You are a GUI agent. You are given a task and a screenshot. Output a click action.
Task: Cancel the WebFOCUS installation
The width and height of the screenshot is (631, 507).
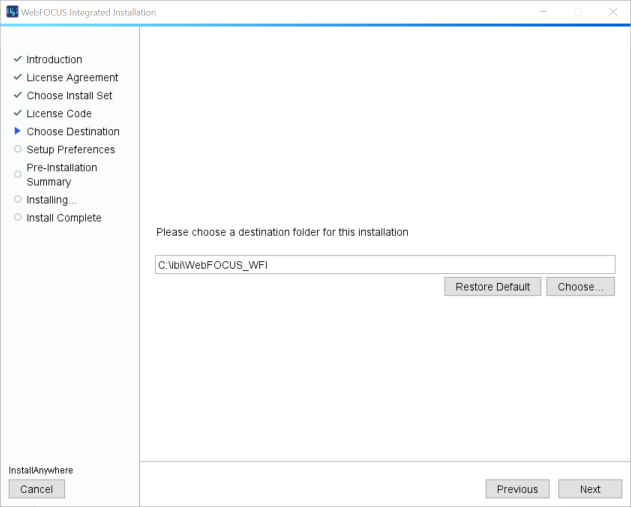pos(37,489)
